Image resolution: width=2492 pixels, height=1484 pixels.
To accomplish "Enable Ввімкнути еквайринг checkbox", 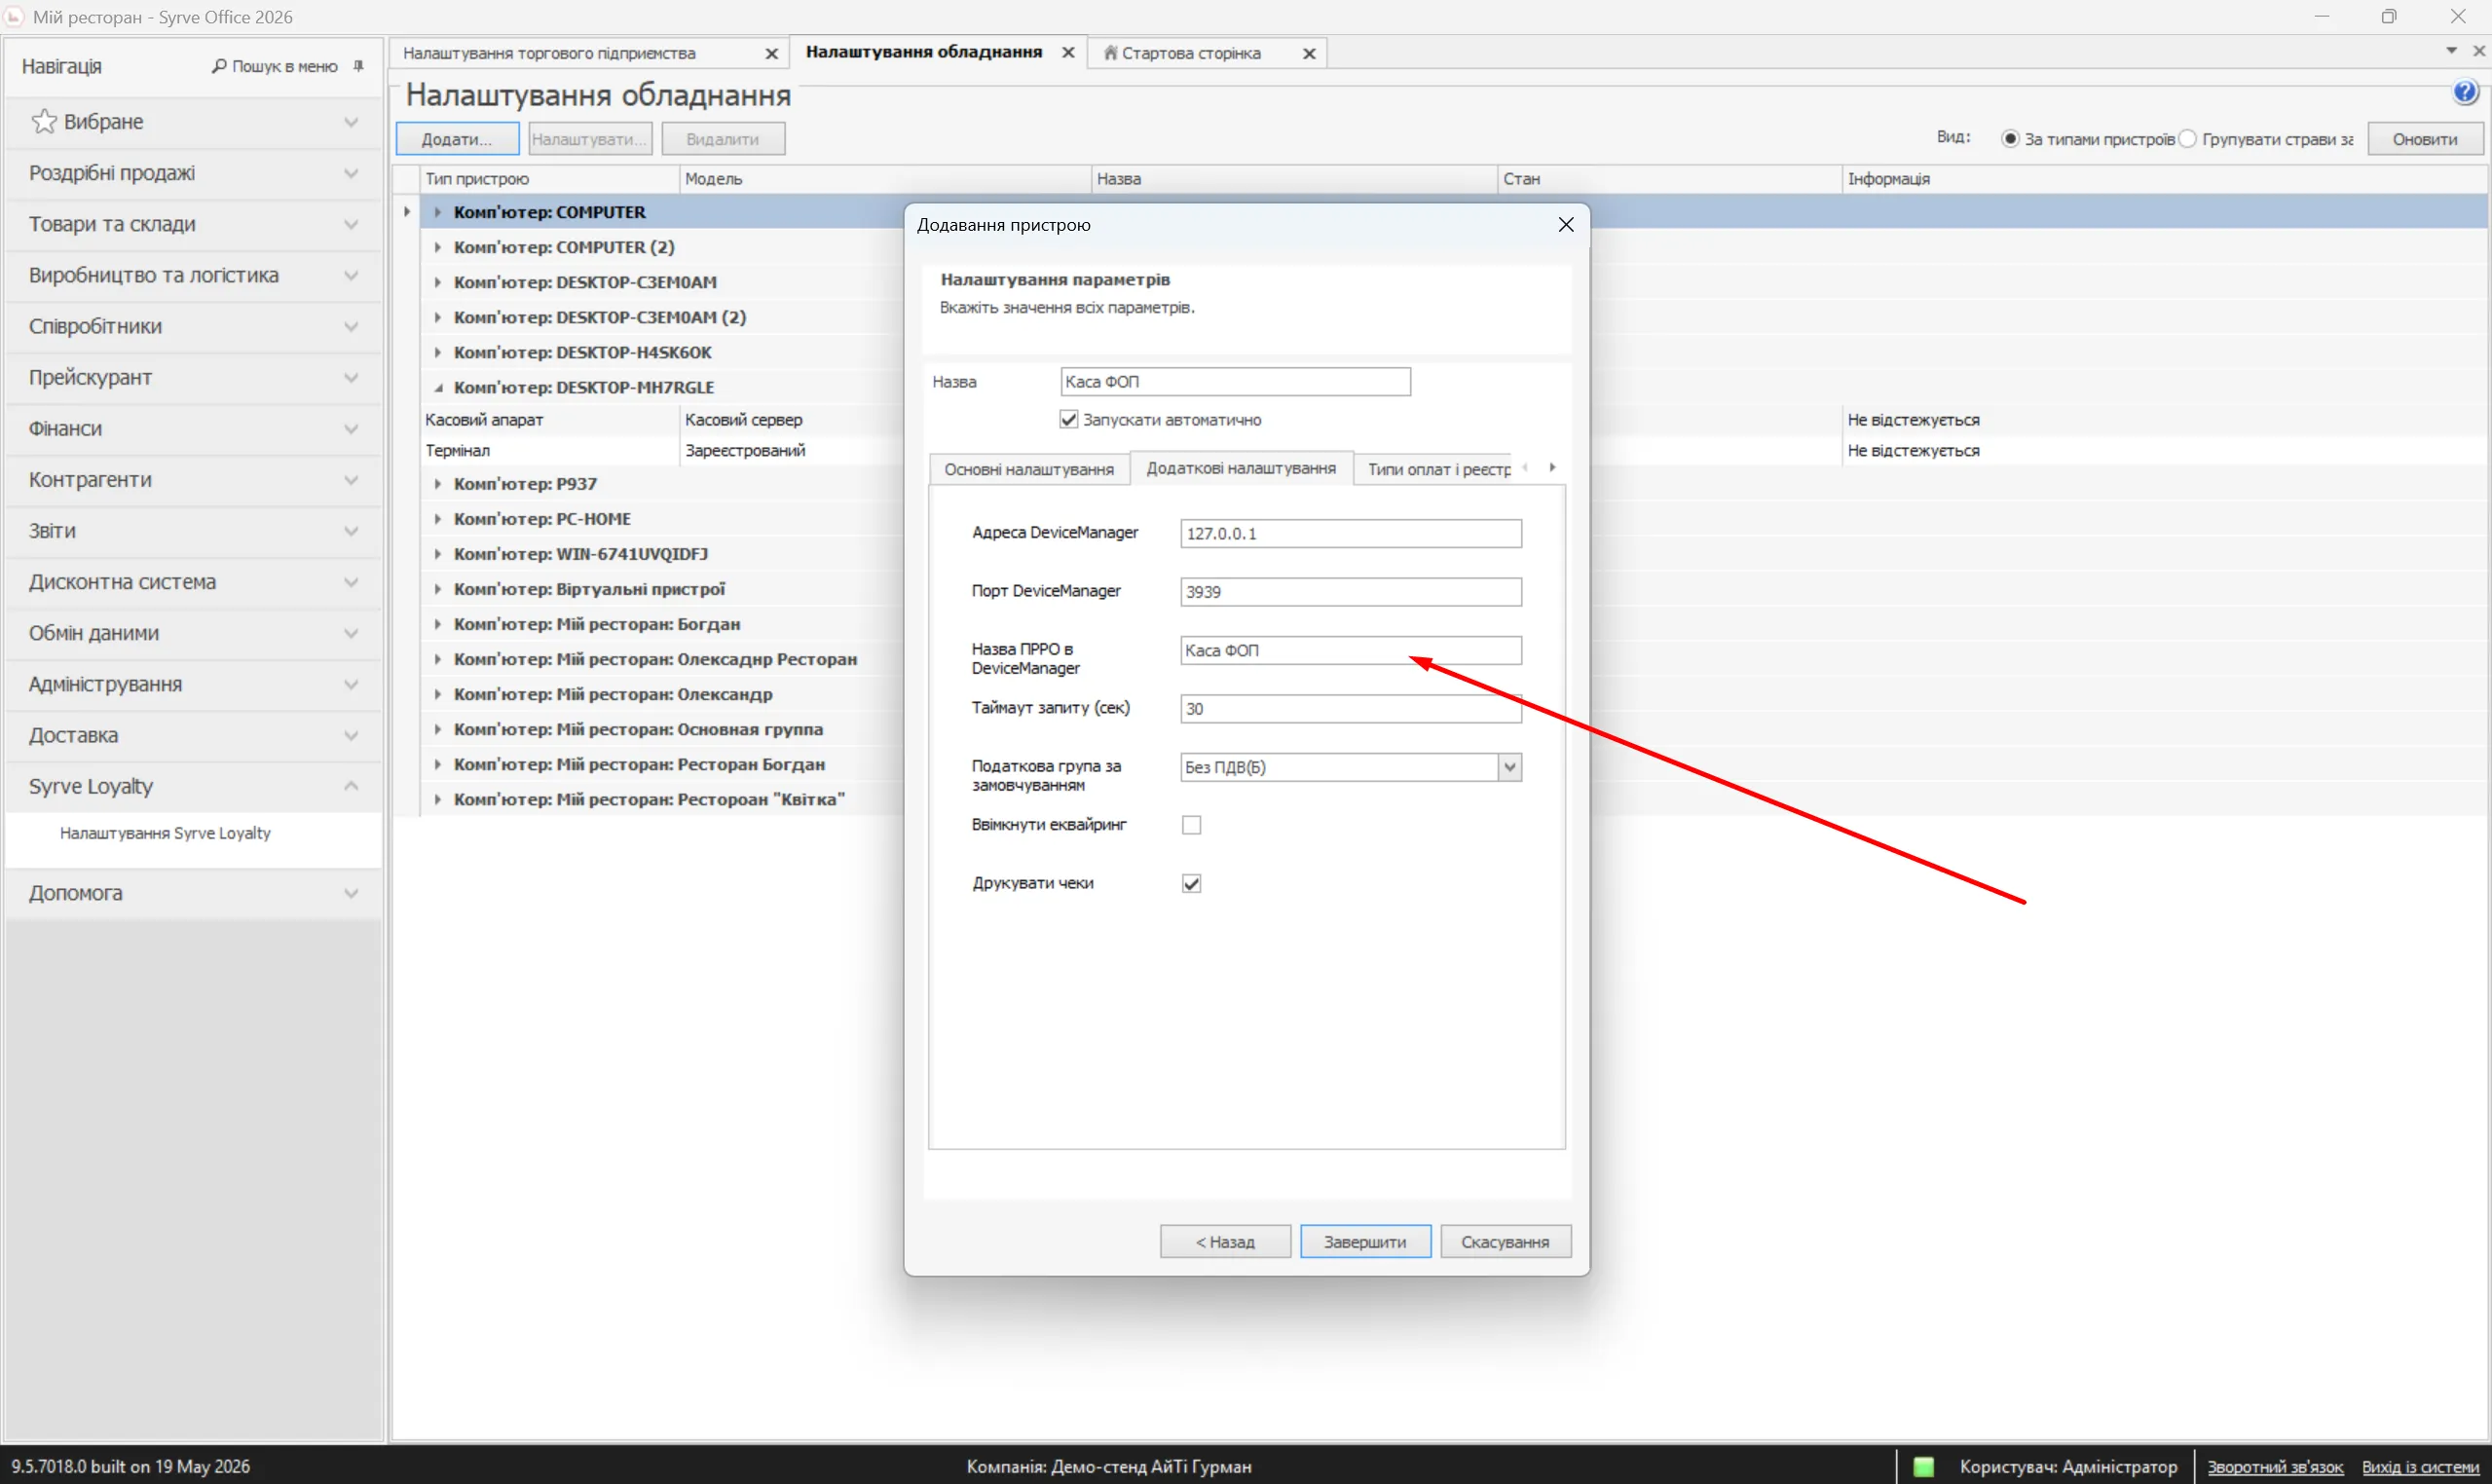I will 1191,825.
